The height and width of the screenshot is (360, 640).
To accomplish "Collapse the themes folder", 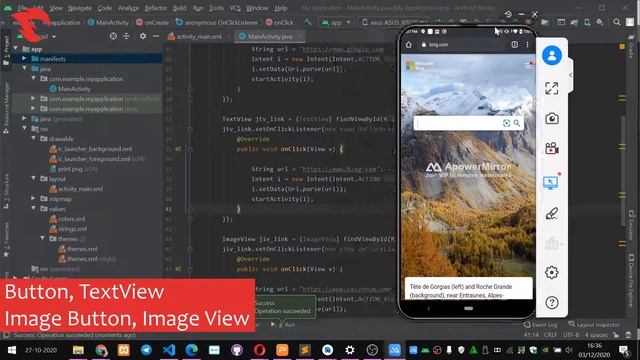I will (42, 239).
